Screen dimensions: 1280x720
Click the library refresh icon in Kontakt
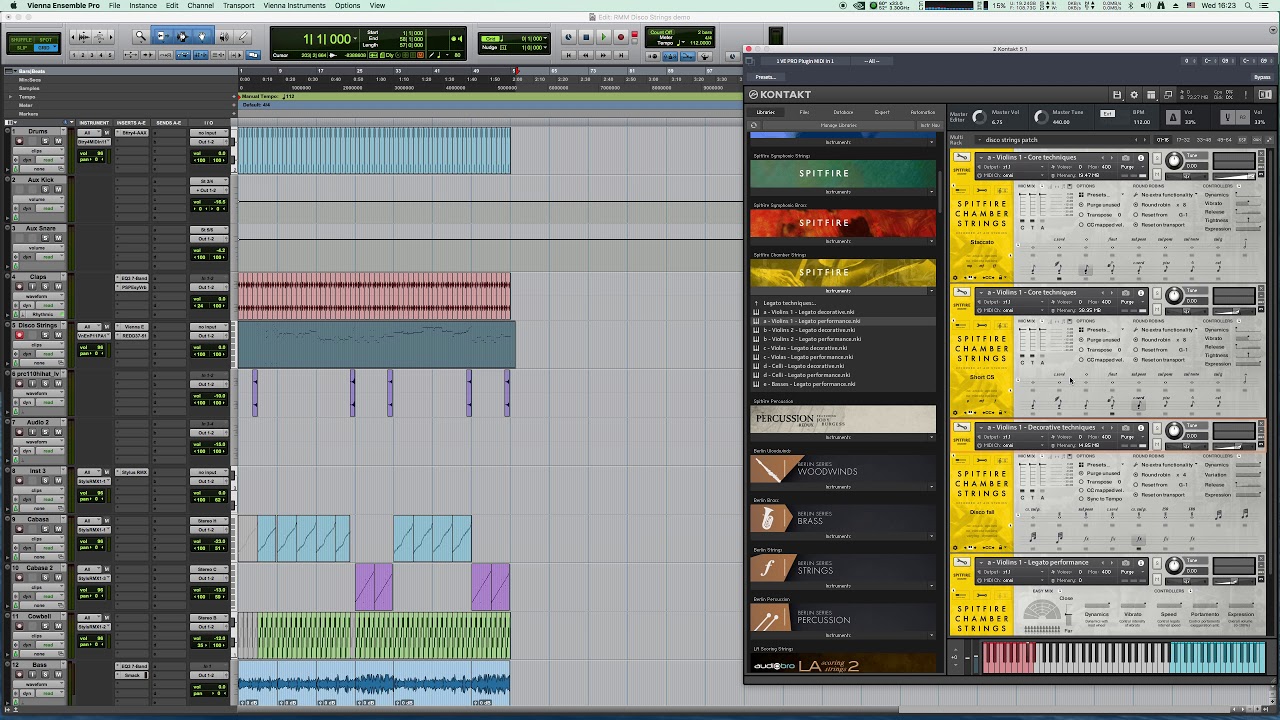point(754,125)
